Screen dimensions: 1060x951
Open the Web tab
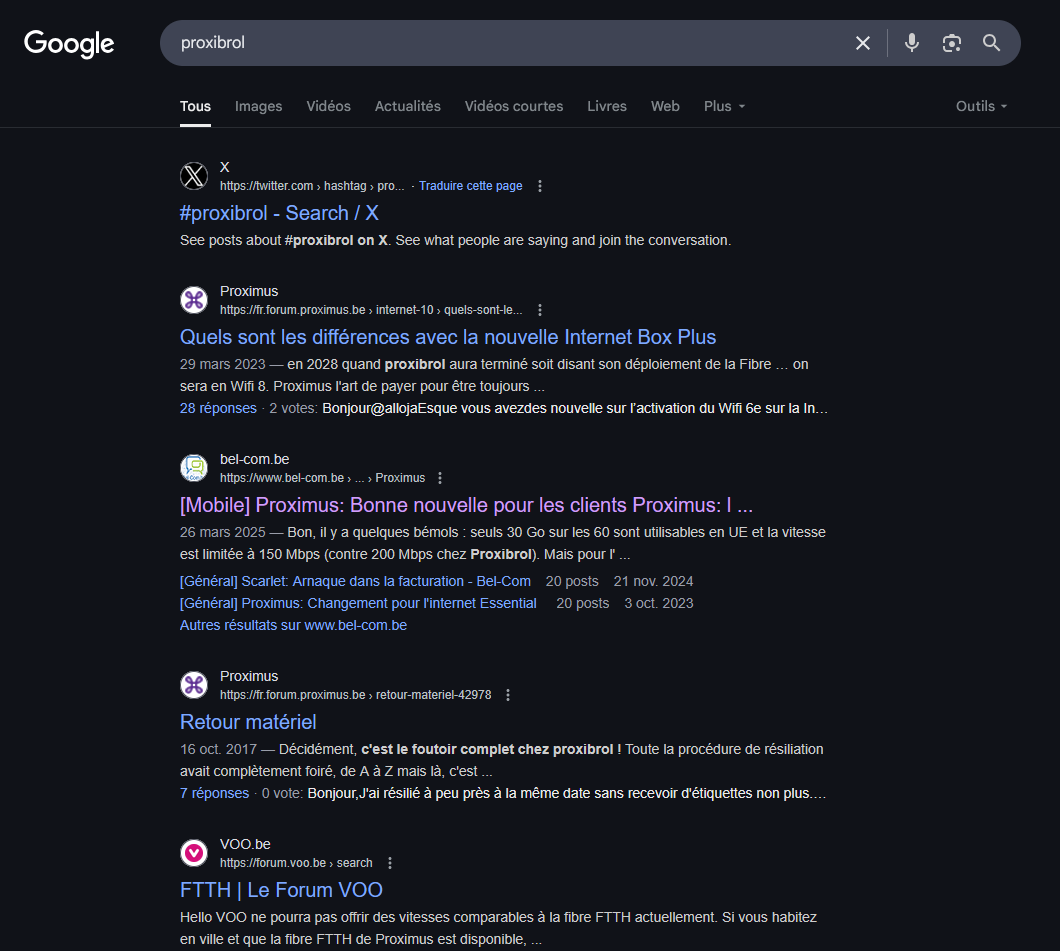[665, 106]
